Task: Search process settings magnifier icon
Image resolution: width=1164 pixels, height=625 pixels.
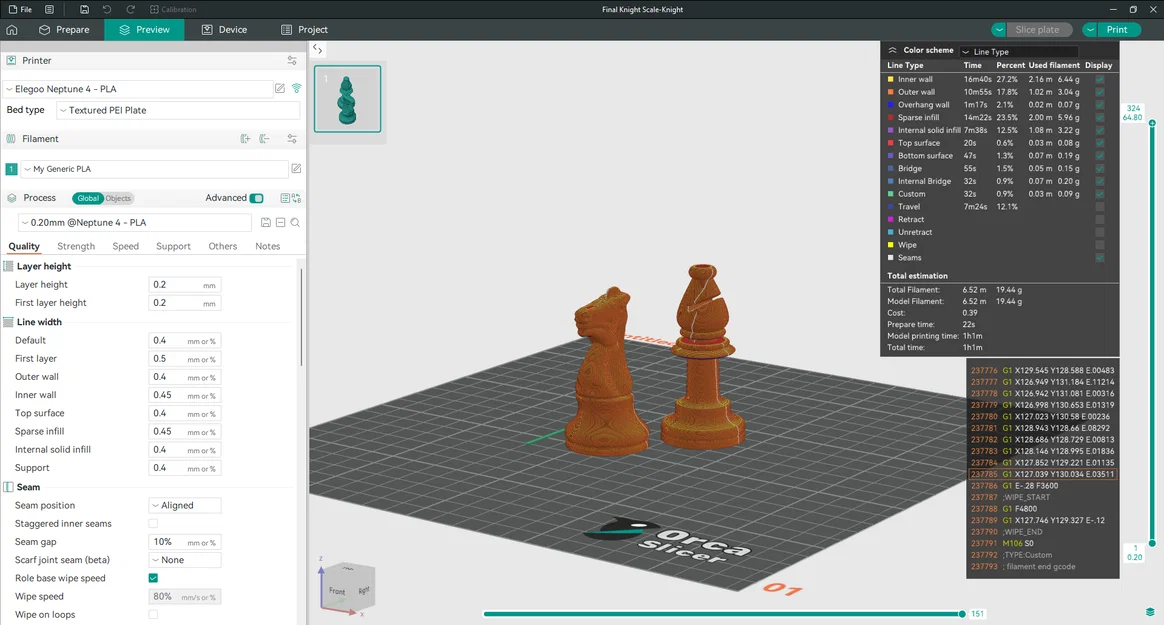Action: [295, 223]
